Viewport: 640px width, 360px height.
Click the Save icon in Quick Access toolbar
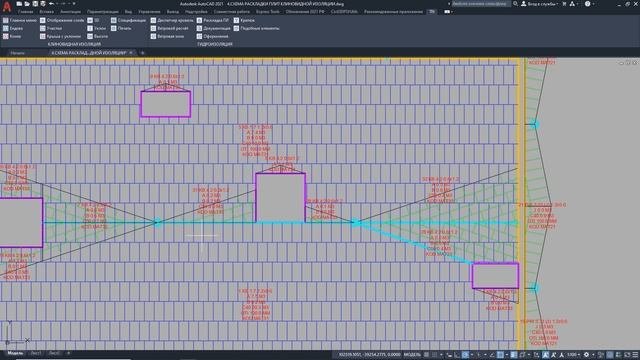coord(35,4)
